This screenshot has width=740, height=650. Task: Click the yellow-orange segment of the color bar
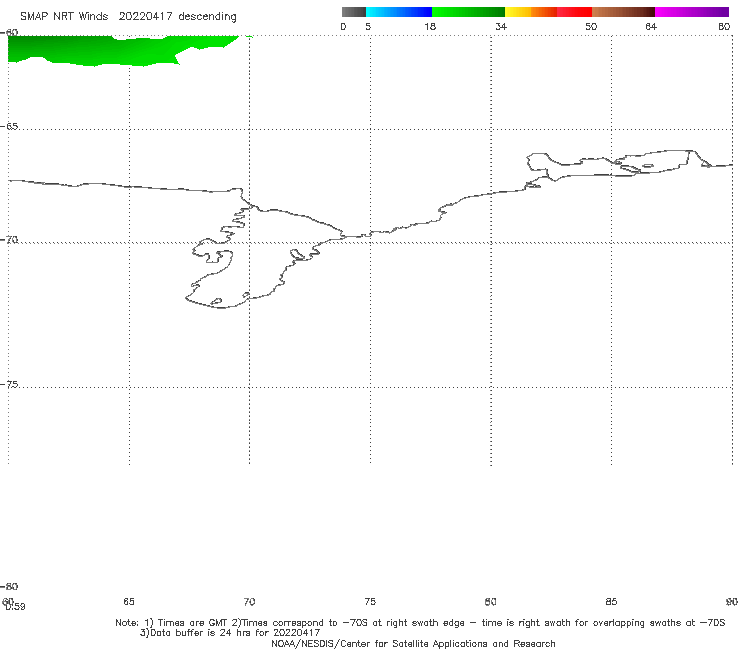pos(531,12)
